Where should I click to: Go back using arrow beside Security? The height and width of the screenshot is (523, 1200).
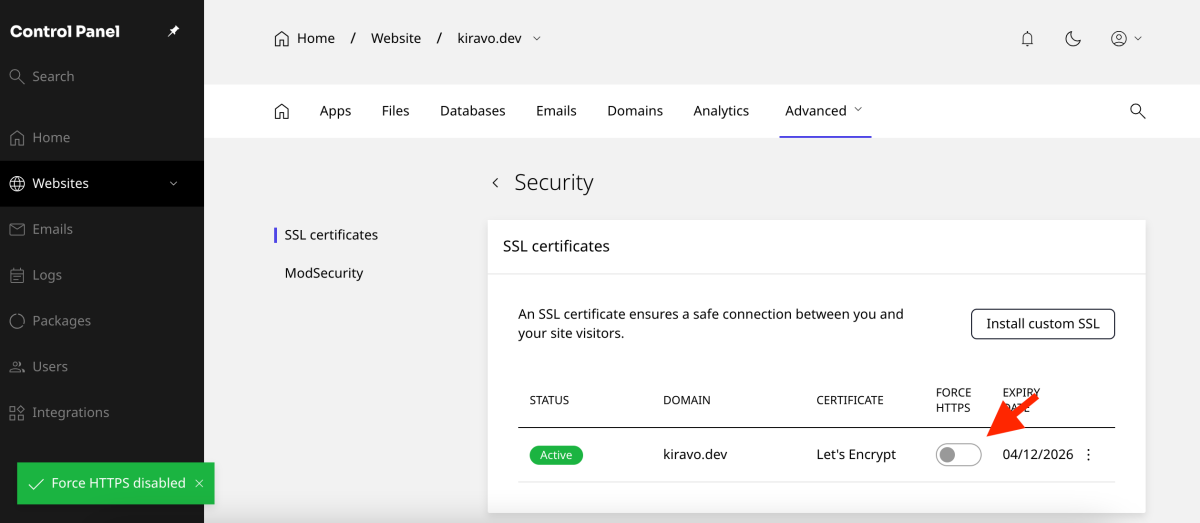[x=495, y=183]
